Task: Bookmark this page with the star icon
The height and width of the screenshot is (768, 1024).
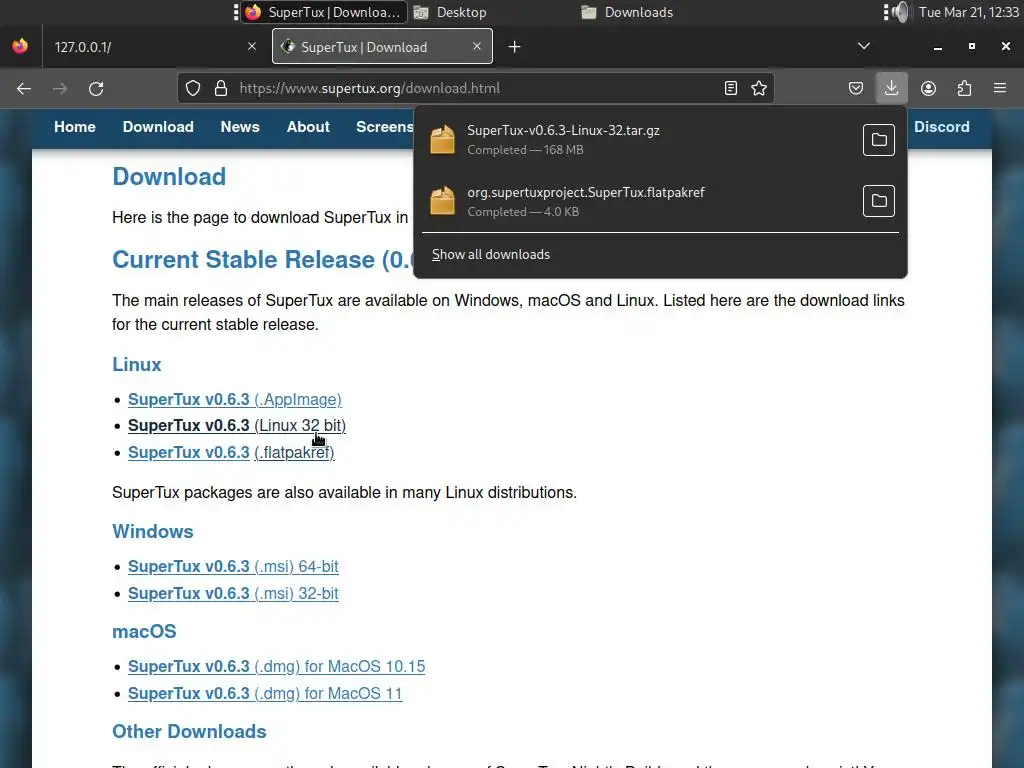Action: point(759,88)
